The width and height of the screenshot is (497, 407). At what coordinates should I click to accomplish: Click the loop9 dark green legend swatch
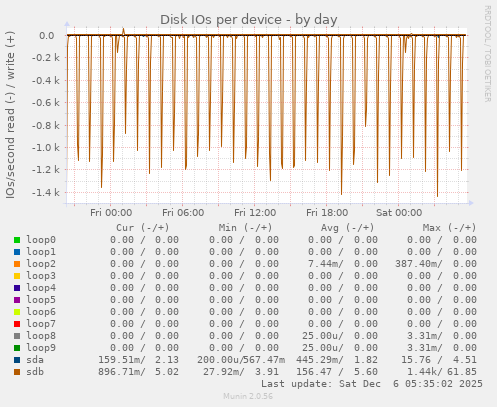(x=17, y=348)
